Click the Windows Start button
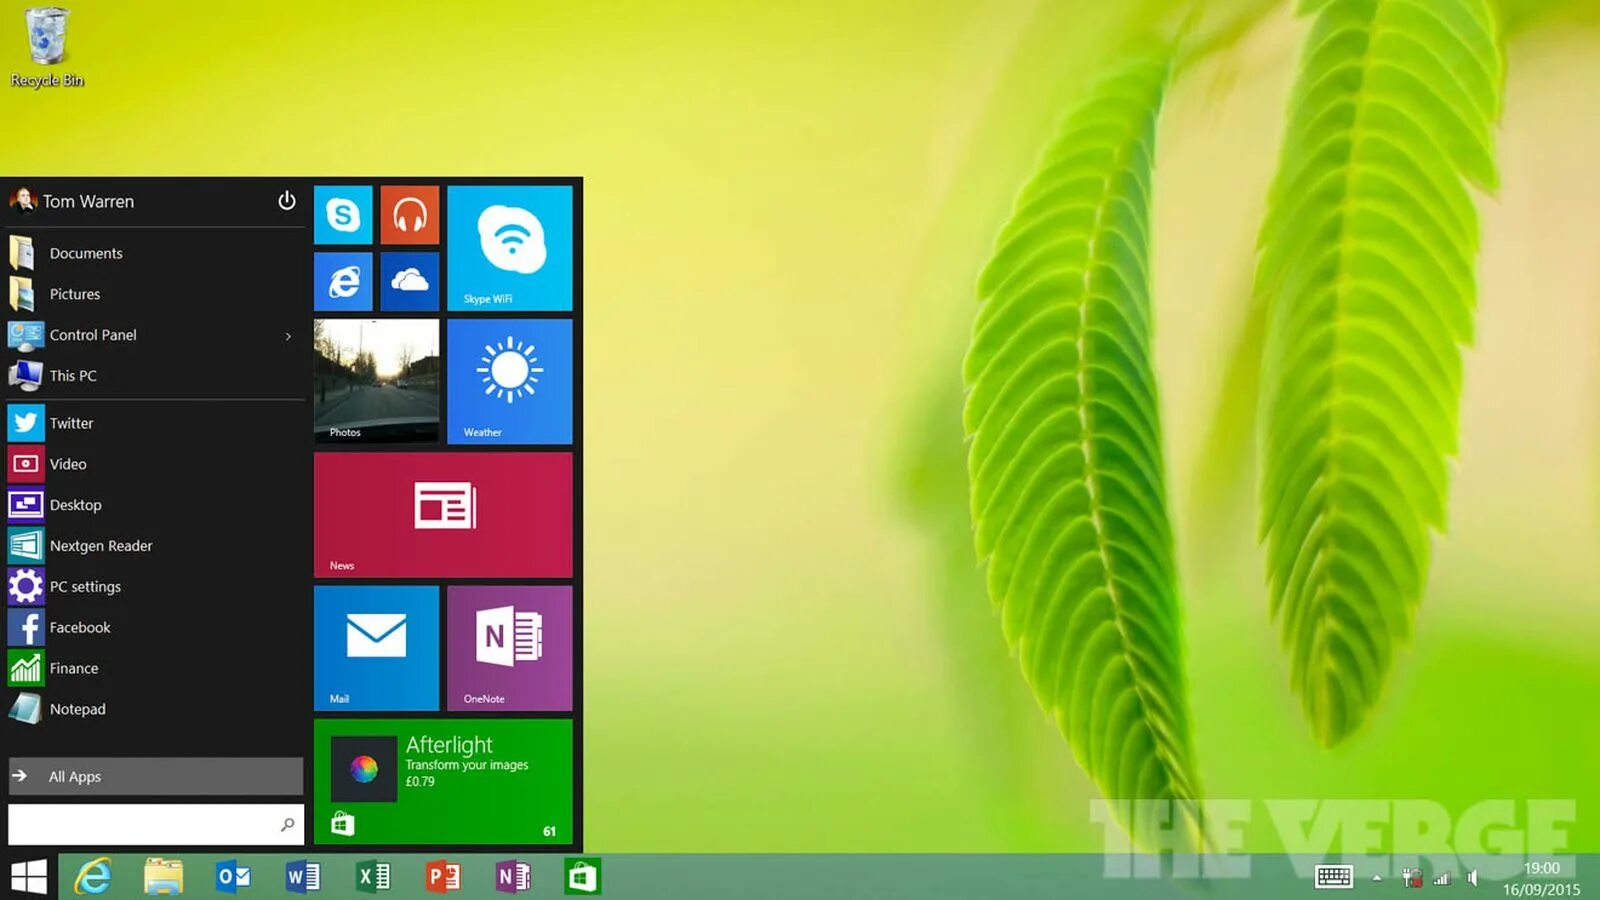The height and width of the screenshot is (900, 1600). pos(29,877)
